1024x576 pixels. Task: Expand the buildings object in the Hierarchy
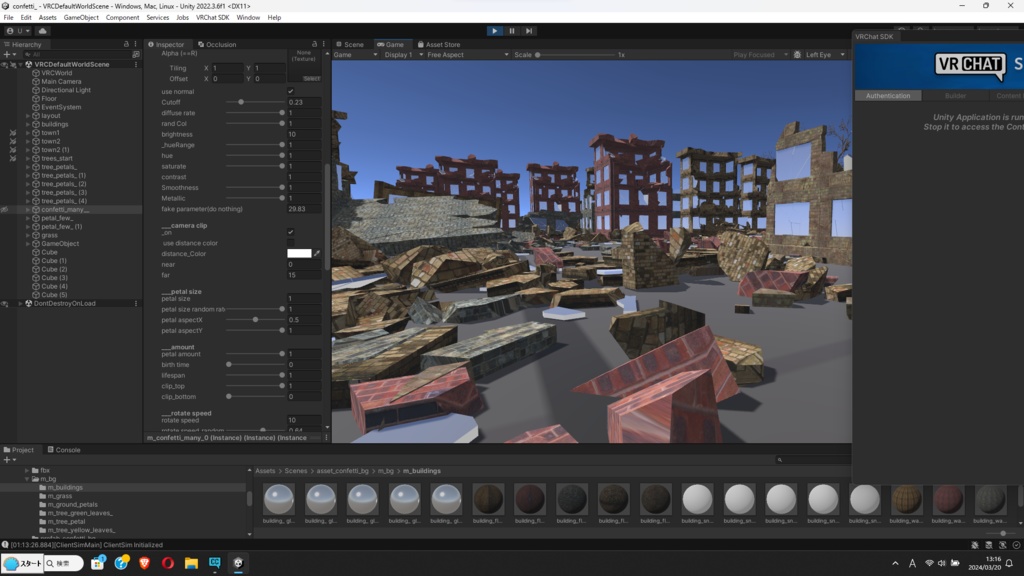tap(27, 124)
